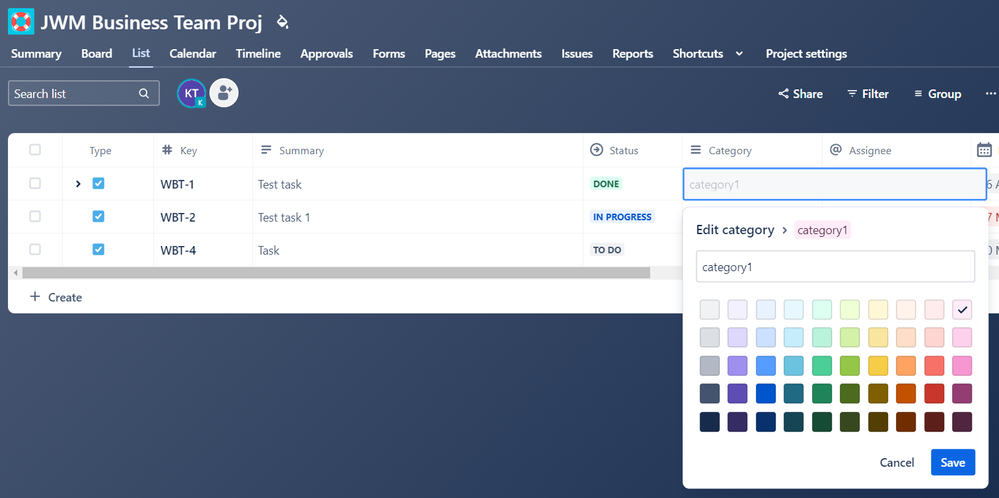
Task: Switch to the Calendar tab
Action: (192, 54)
